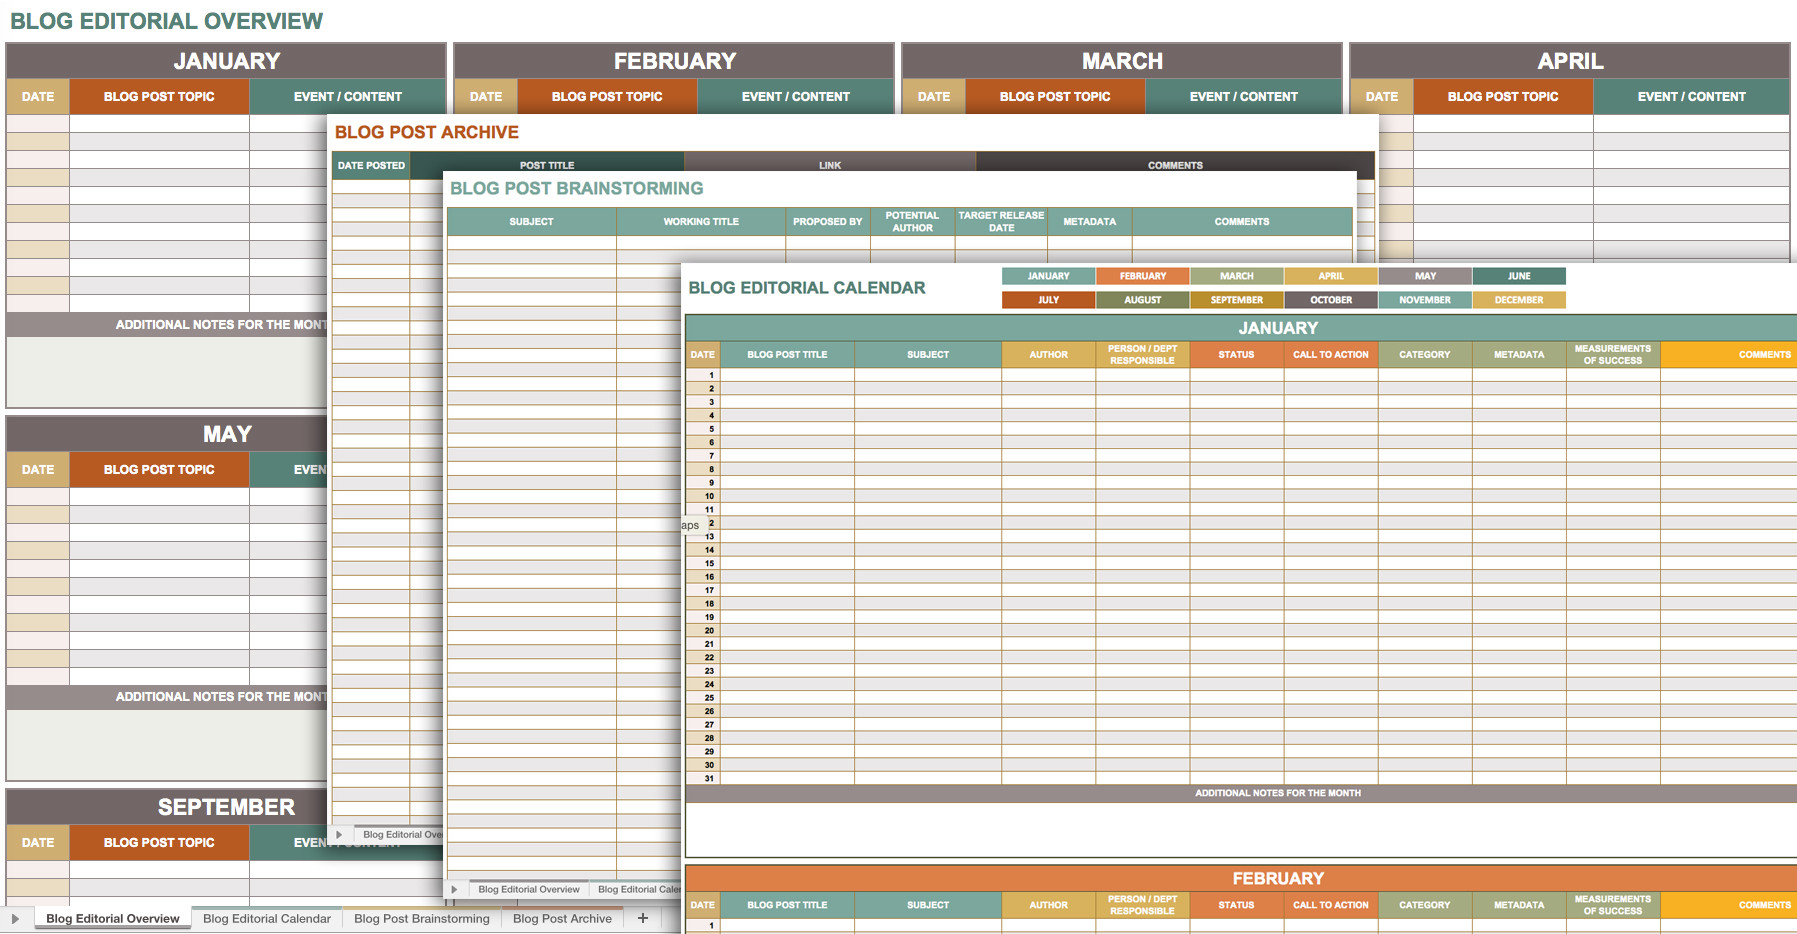Click the plus icon to add a new sheet

tap(642, 918)
